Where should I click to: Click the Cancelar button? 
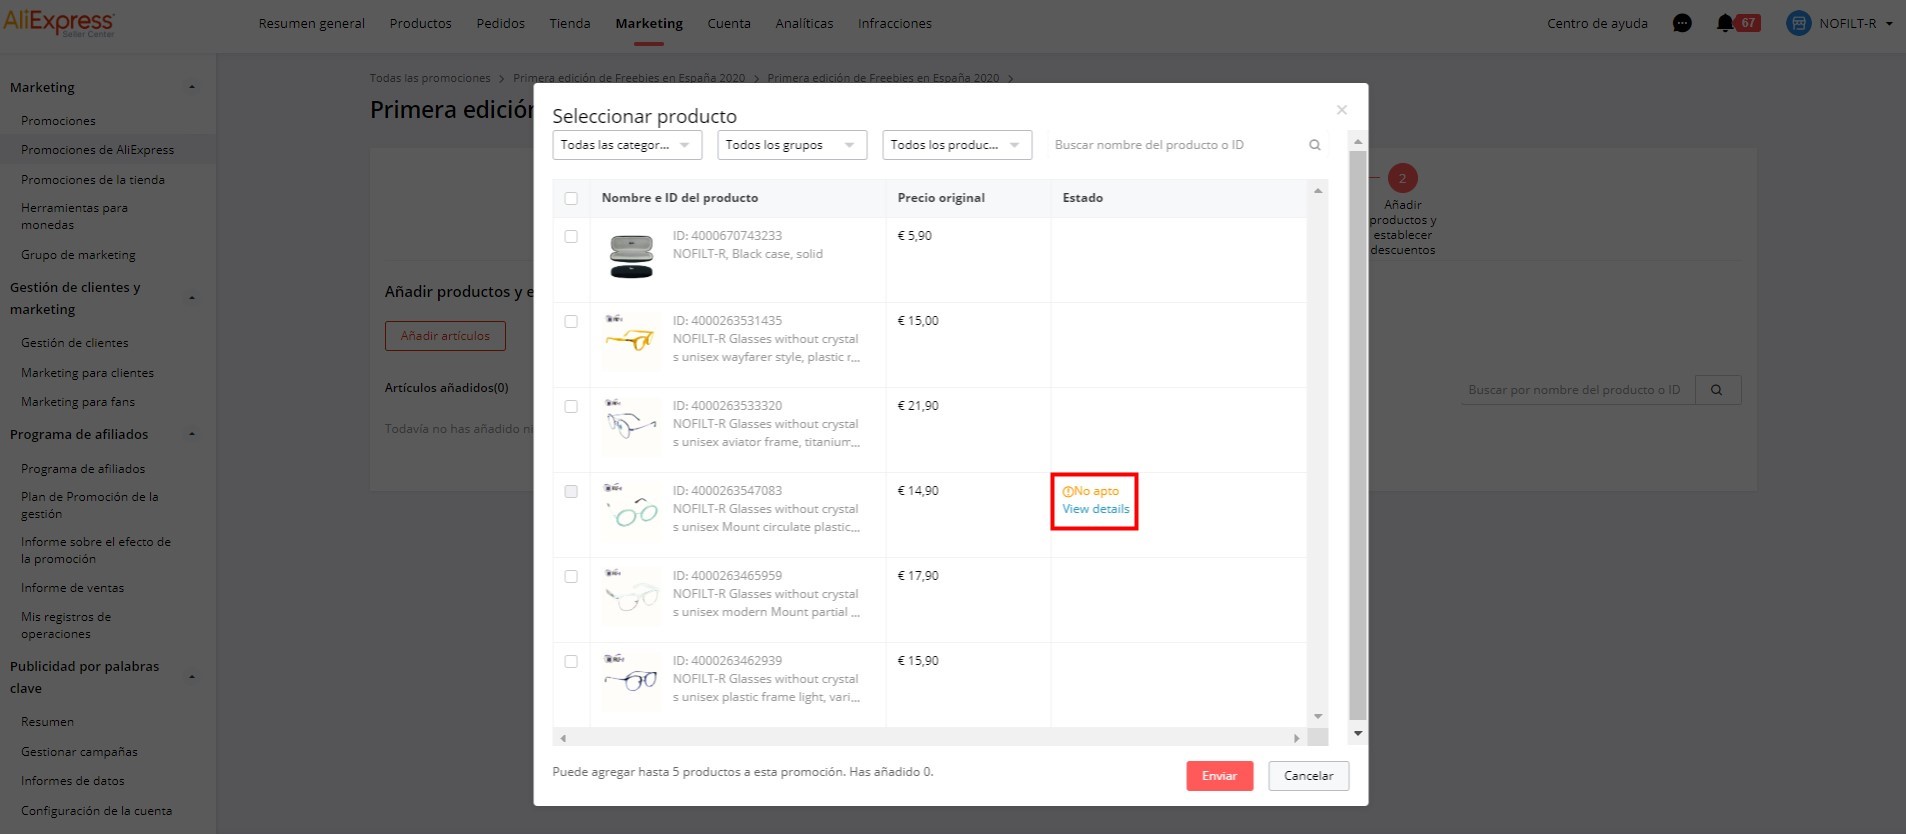click(1308, 776)
